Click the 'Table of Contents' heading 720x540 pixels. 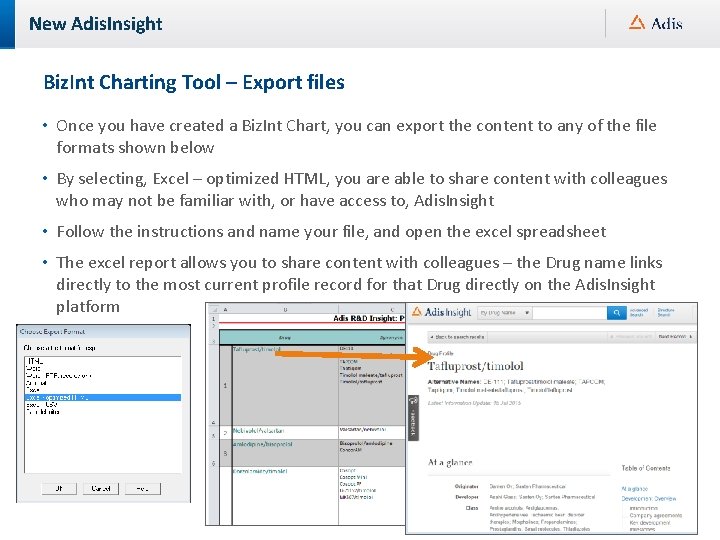646,468
